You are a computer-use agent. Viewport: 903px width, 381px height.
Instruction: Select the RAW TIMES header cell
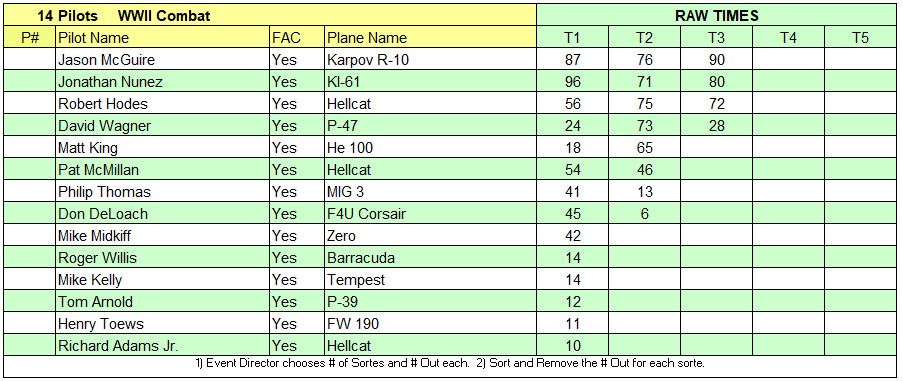click(716, 15)
